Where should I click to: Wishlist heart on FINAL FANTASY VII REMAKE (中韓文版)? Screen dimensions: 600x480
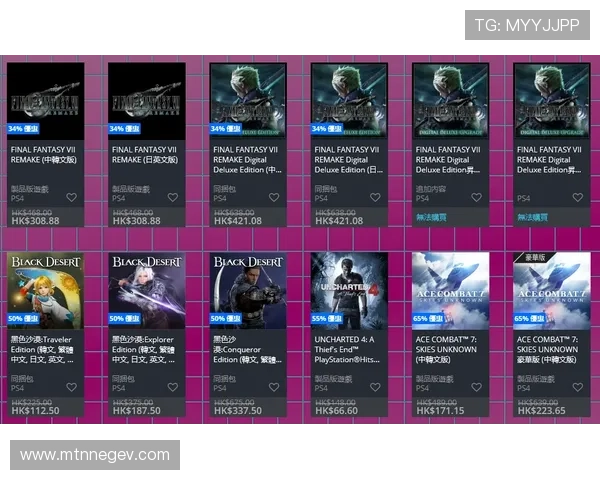point(71,198)
